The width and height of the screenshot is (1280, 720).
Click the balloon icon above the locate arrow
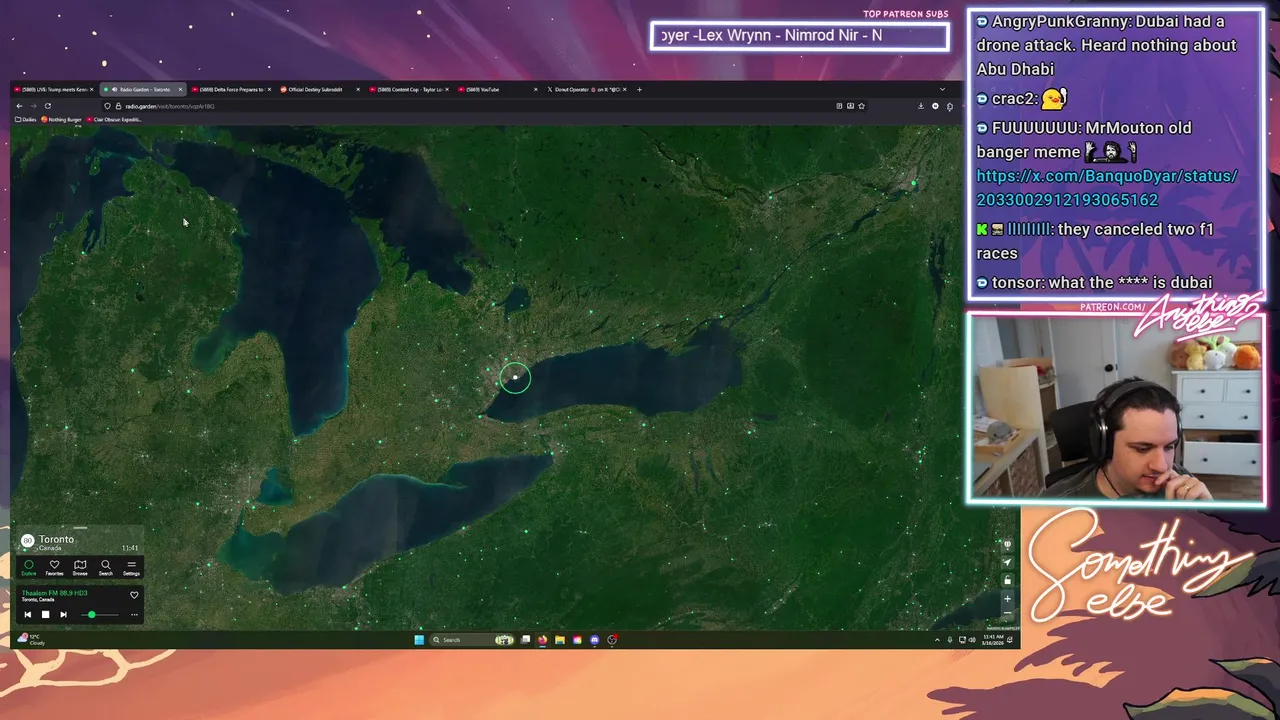coord(1008,545)
